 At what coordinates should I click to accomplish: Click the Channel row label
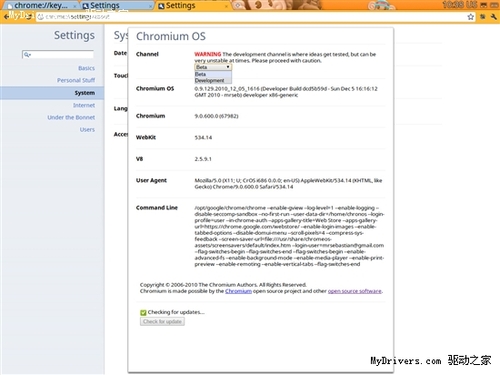tap(147, 54)
